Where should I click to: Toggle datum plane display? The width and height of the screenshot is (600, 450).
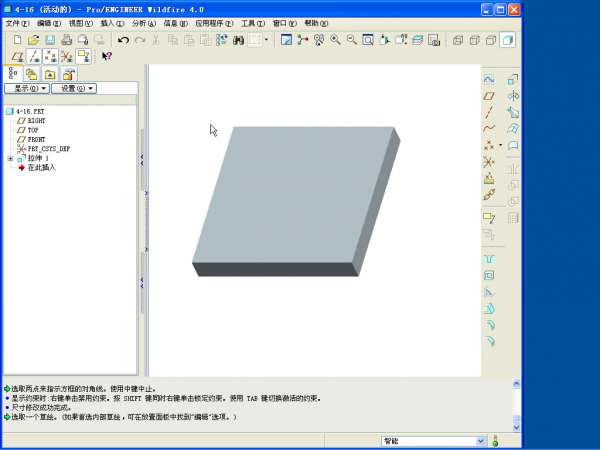pyautogui.click(x=18, y=57)
